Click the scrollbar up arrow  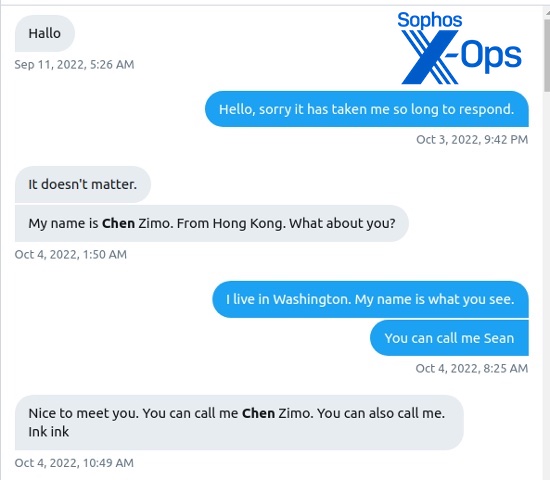(547, 13)
